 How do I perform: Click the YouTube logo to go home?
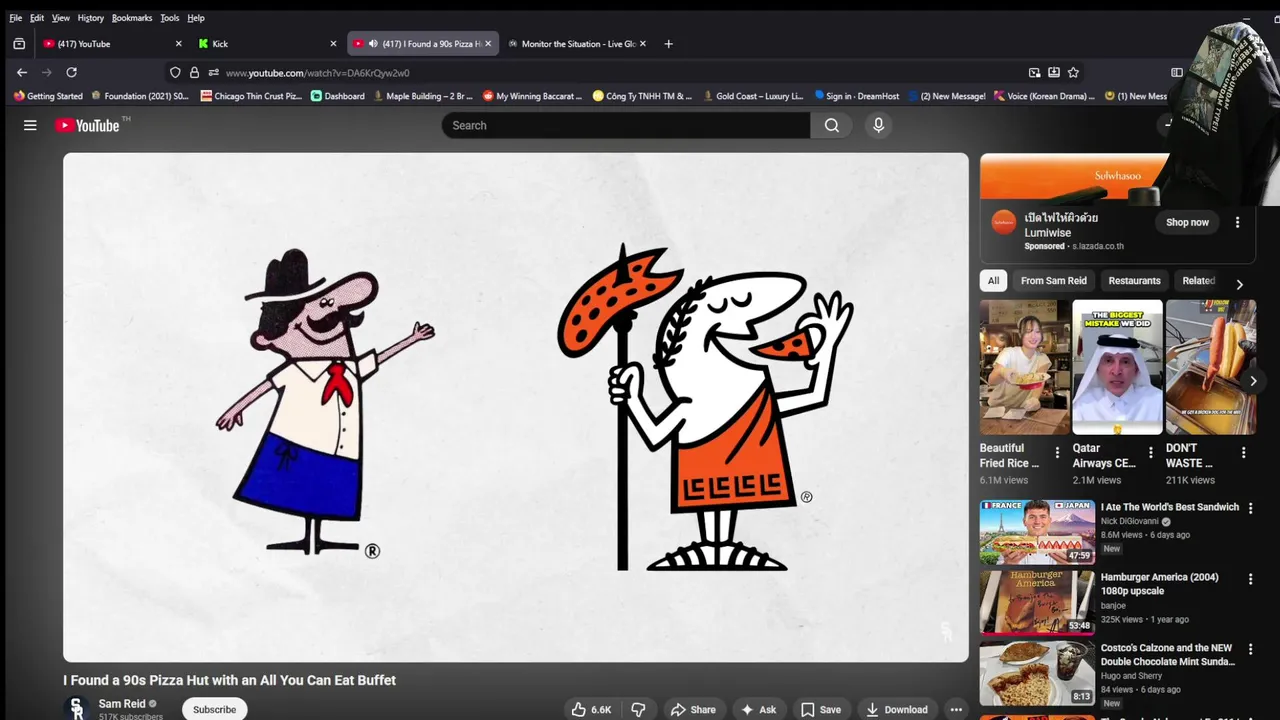87,125
